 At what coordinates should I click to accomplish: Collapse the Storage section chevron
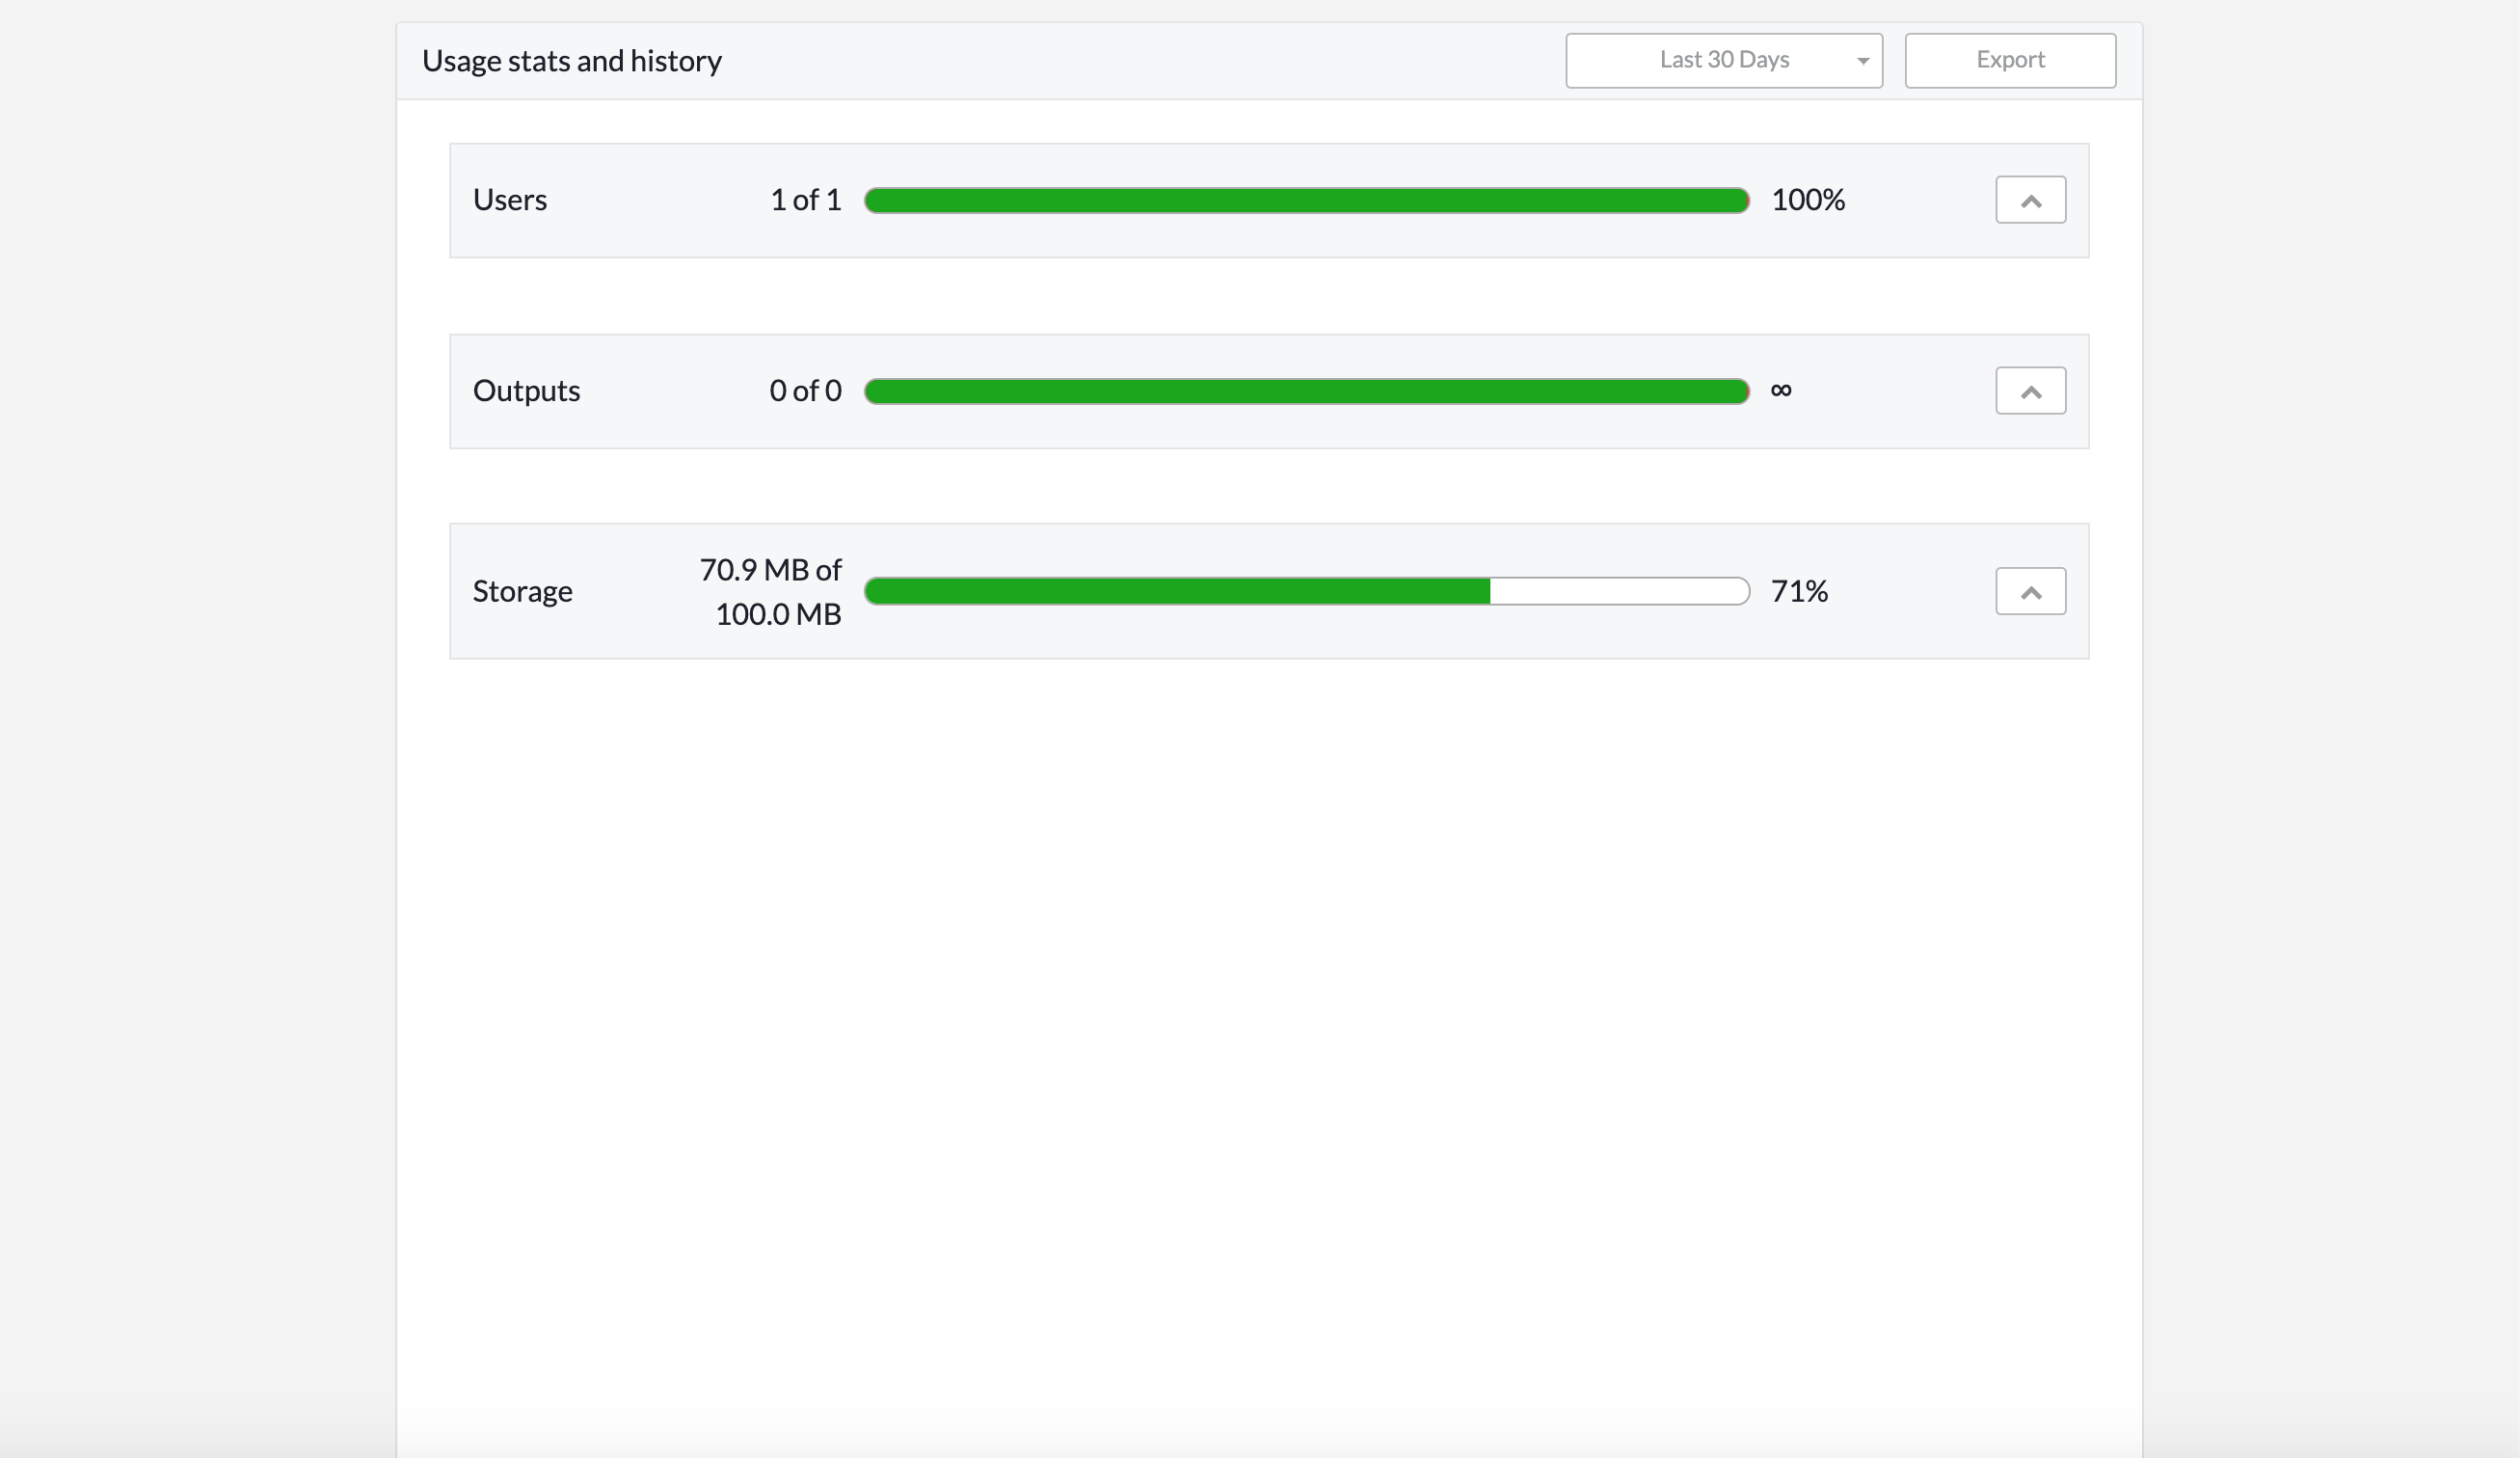pyautogui.click(x=2030, y=592)
